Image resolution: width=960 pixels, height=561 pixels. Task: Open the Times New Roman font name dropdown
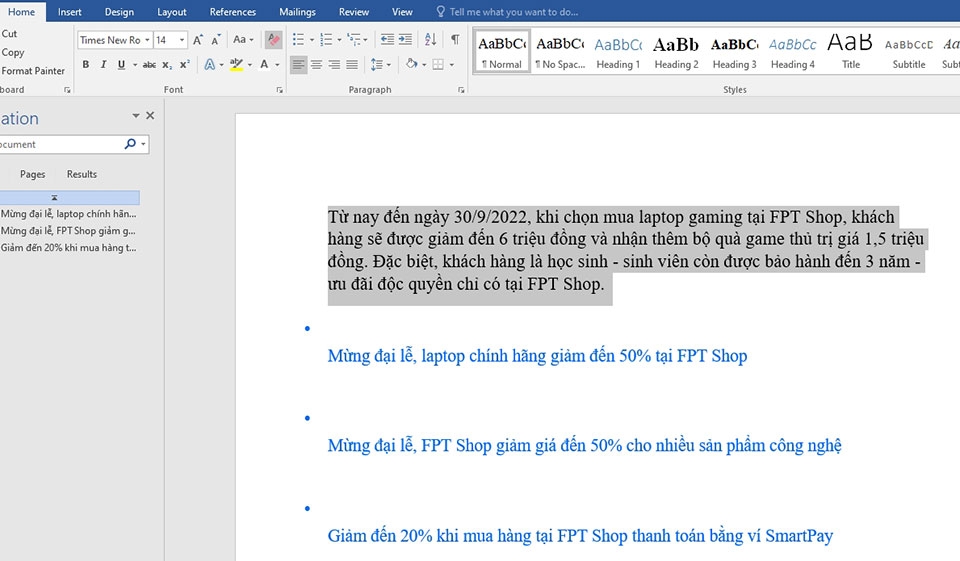(x=147, y=40)
